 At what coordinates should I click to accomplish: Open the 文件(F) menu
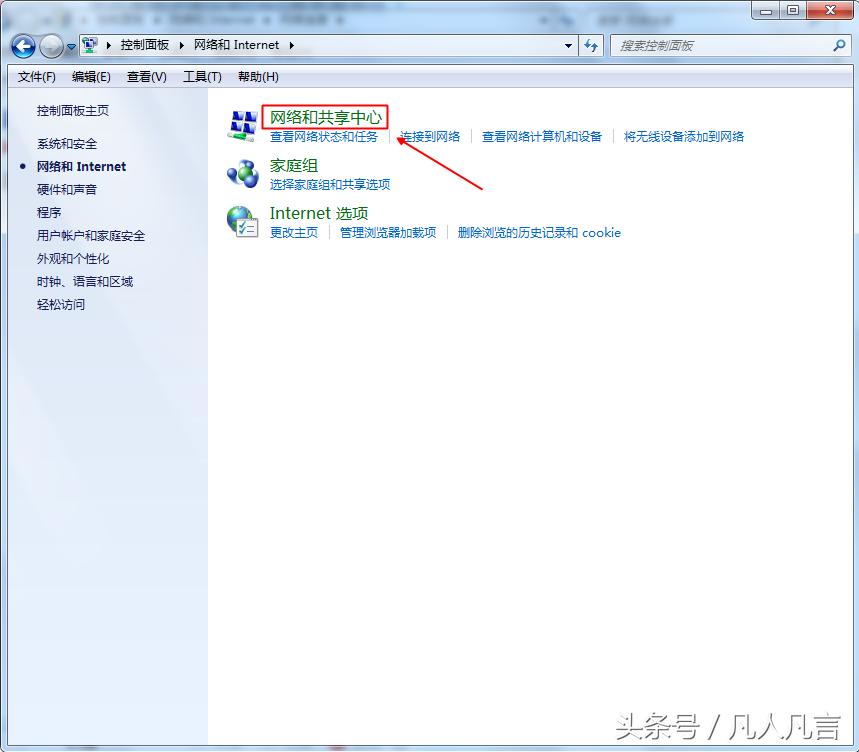point(36,76)
